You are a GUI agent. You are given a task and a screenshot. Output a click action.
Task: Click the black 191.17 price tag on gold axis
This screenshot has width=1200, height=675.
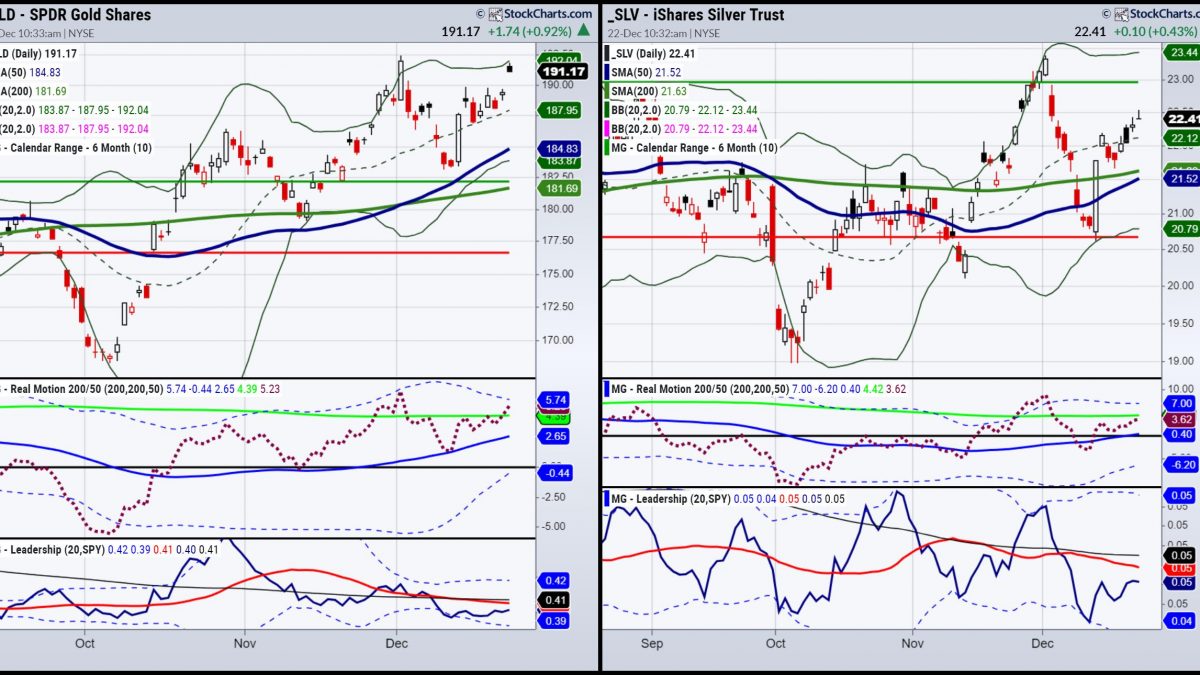(x=564, y=72)
